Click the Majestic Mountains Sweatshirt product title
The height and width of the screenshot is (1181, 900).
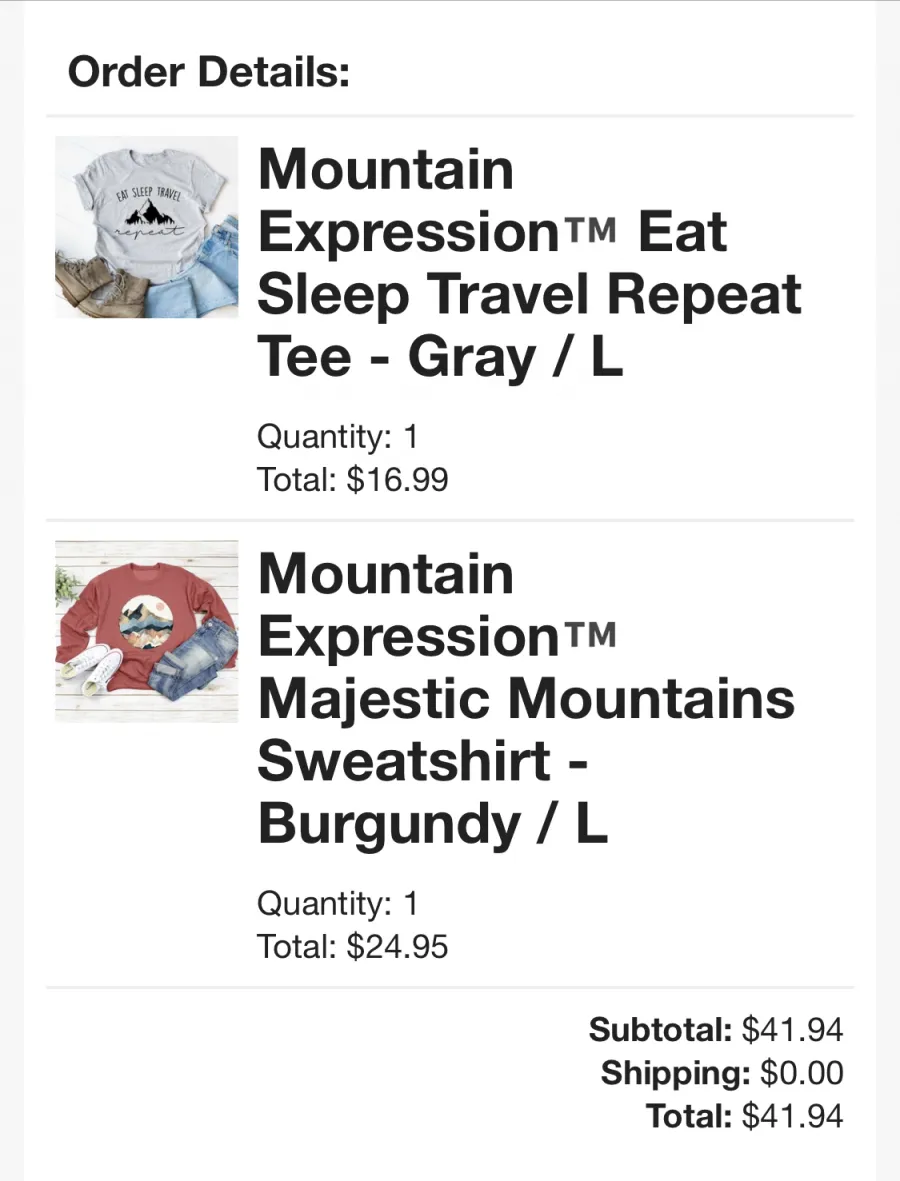pos(526,697)
